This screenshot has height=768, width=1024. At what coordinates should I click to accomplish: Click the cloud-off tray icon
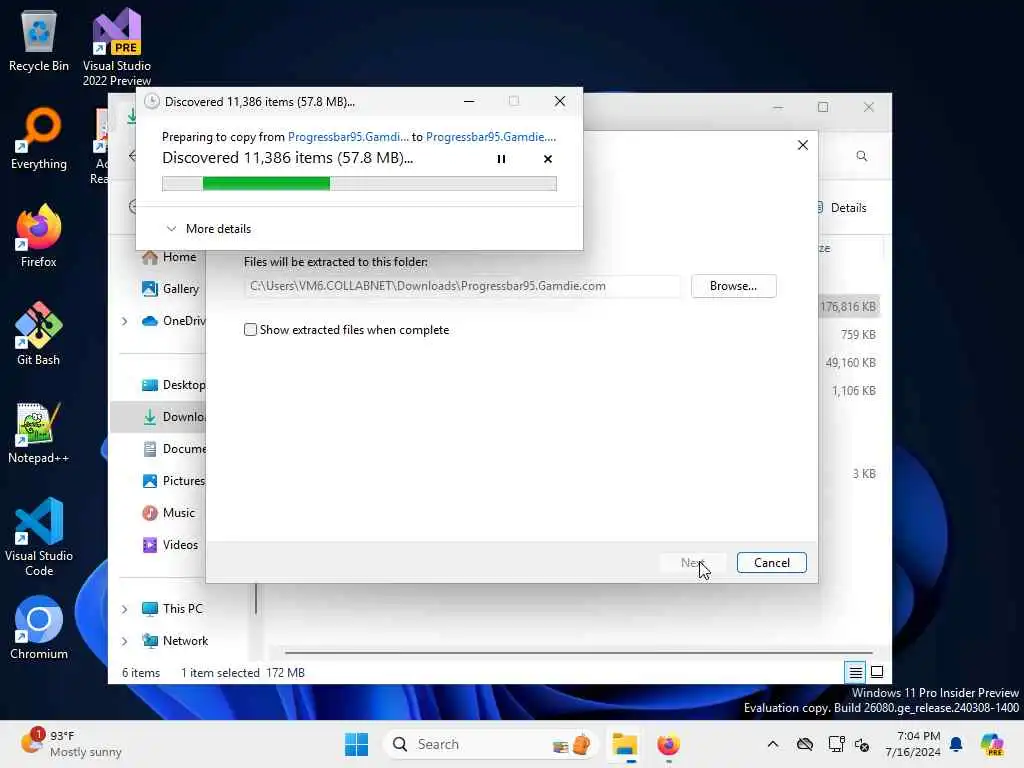coord(805,744)
